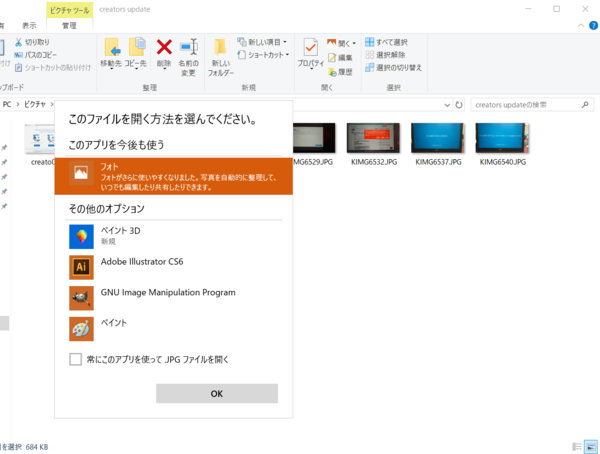Click Select none (選択解除)
The image size is (600, 454).
pos(385,55)
